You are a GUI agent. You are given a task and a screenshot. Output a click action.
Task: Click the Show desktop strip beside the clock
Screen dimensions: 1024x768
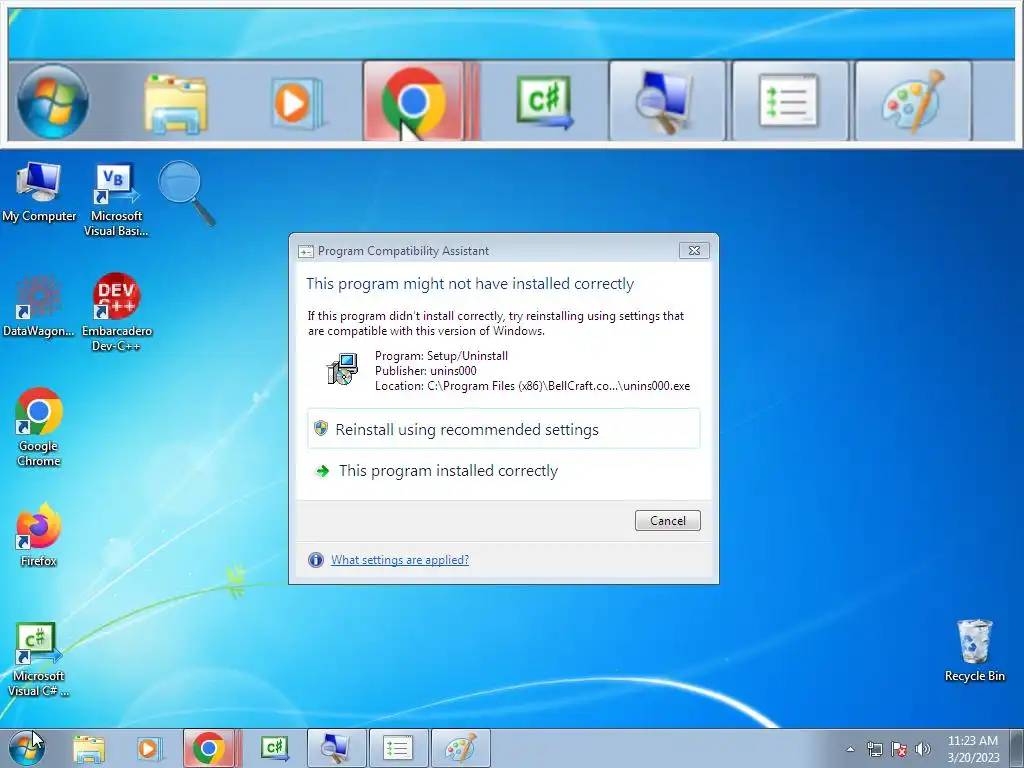pos(1016,748)
